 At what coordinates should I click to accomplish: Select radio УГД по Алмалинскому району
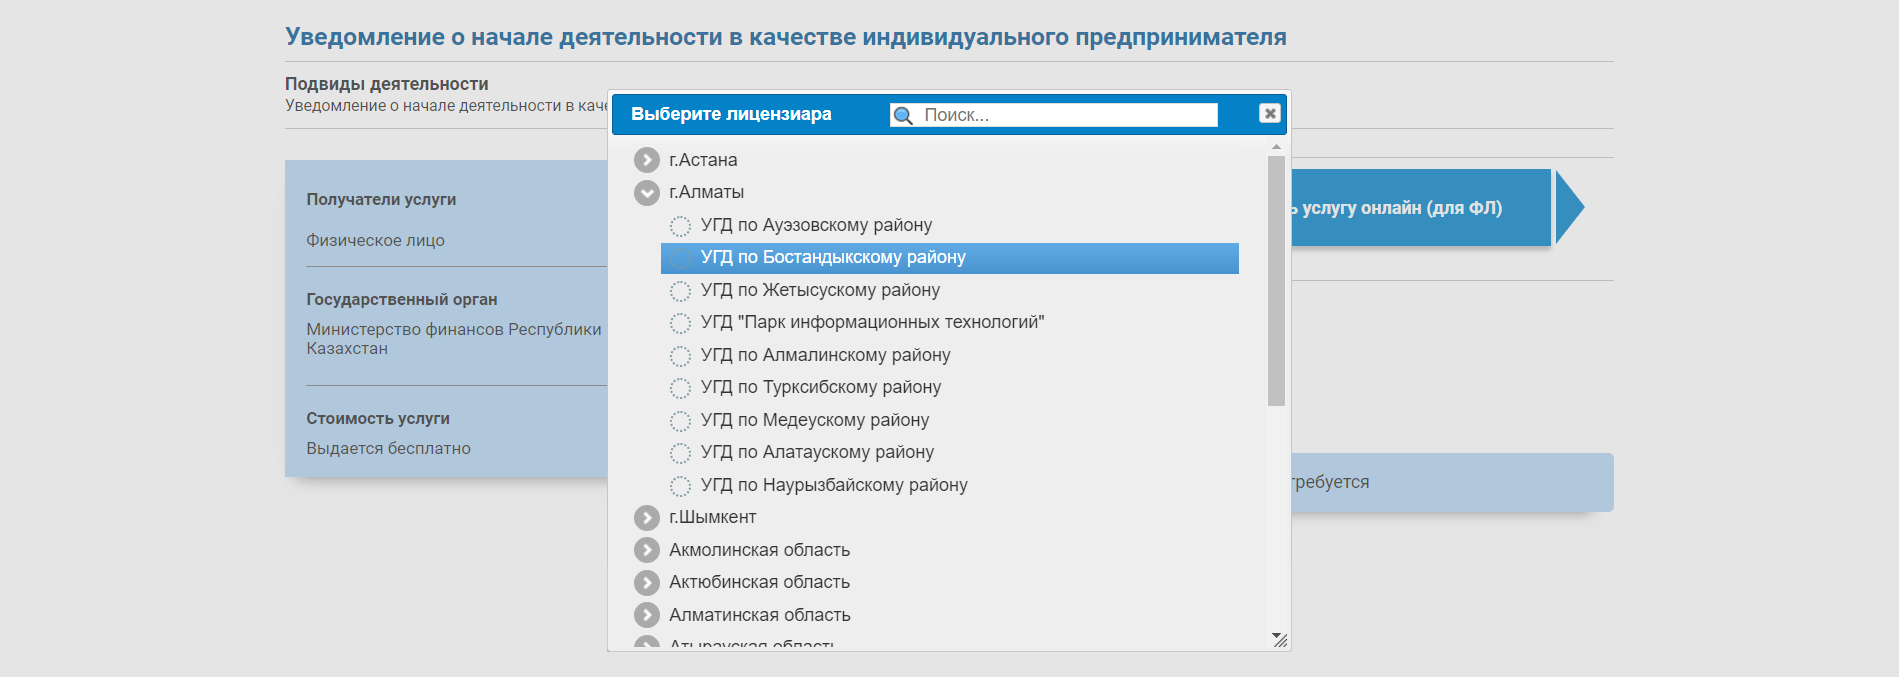[680, 356]
